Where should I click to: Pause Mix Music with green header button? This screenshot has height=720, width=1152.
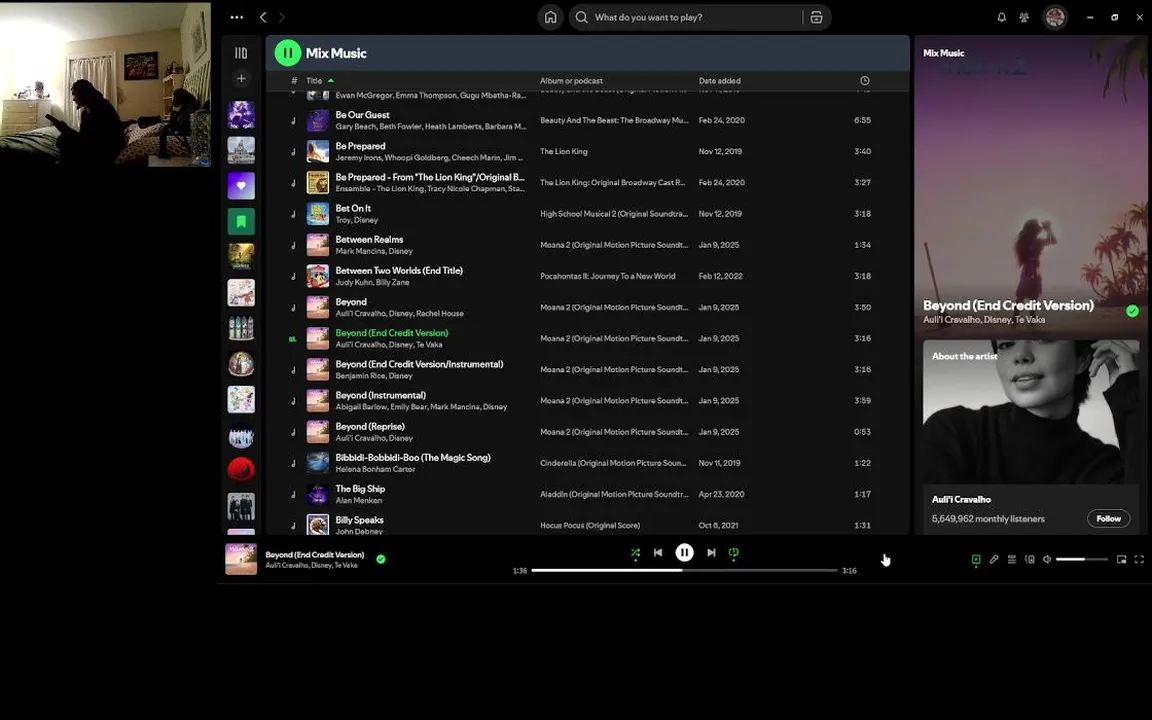288,53
